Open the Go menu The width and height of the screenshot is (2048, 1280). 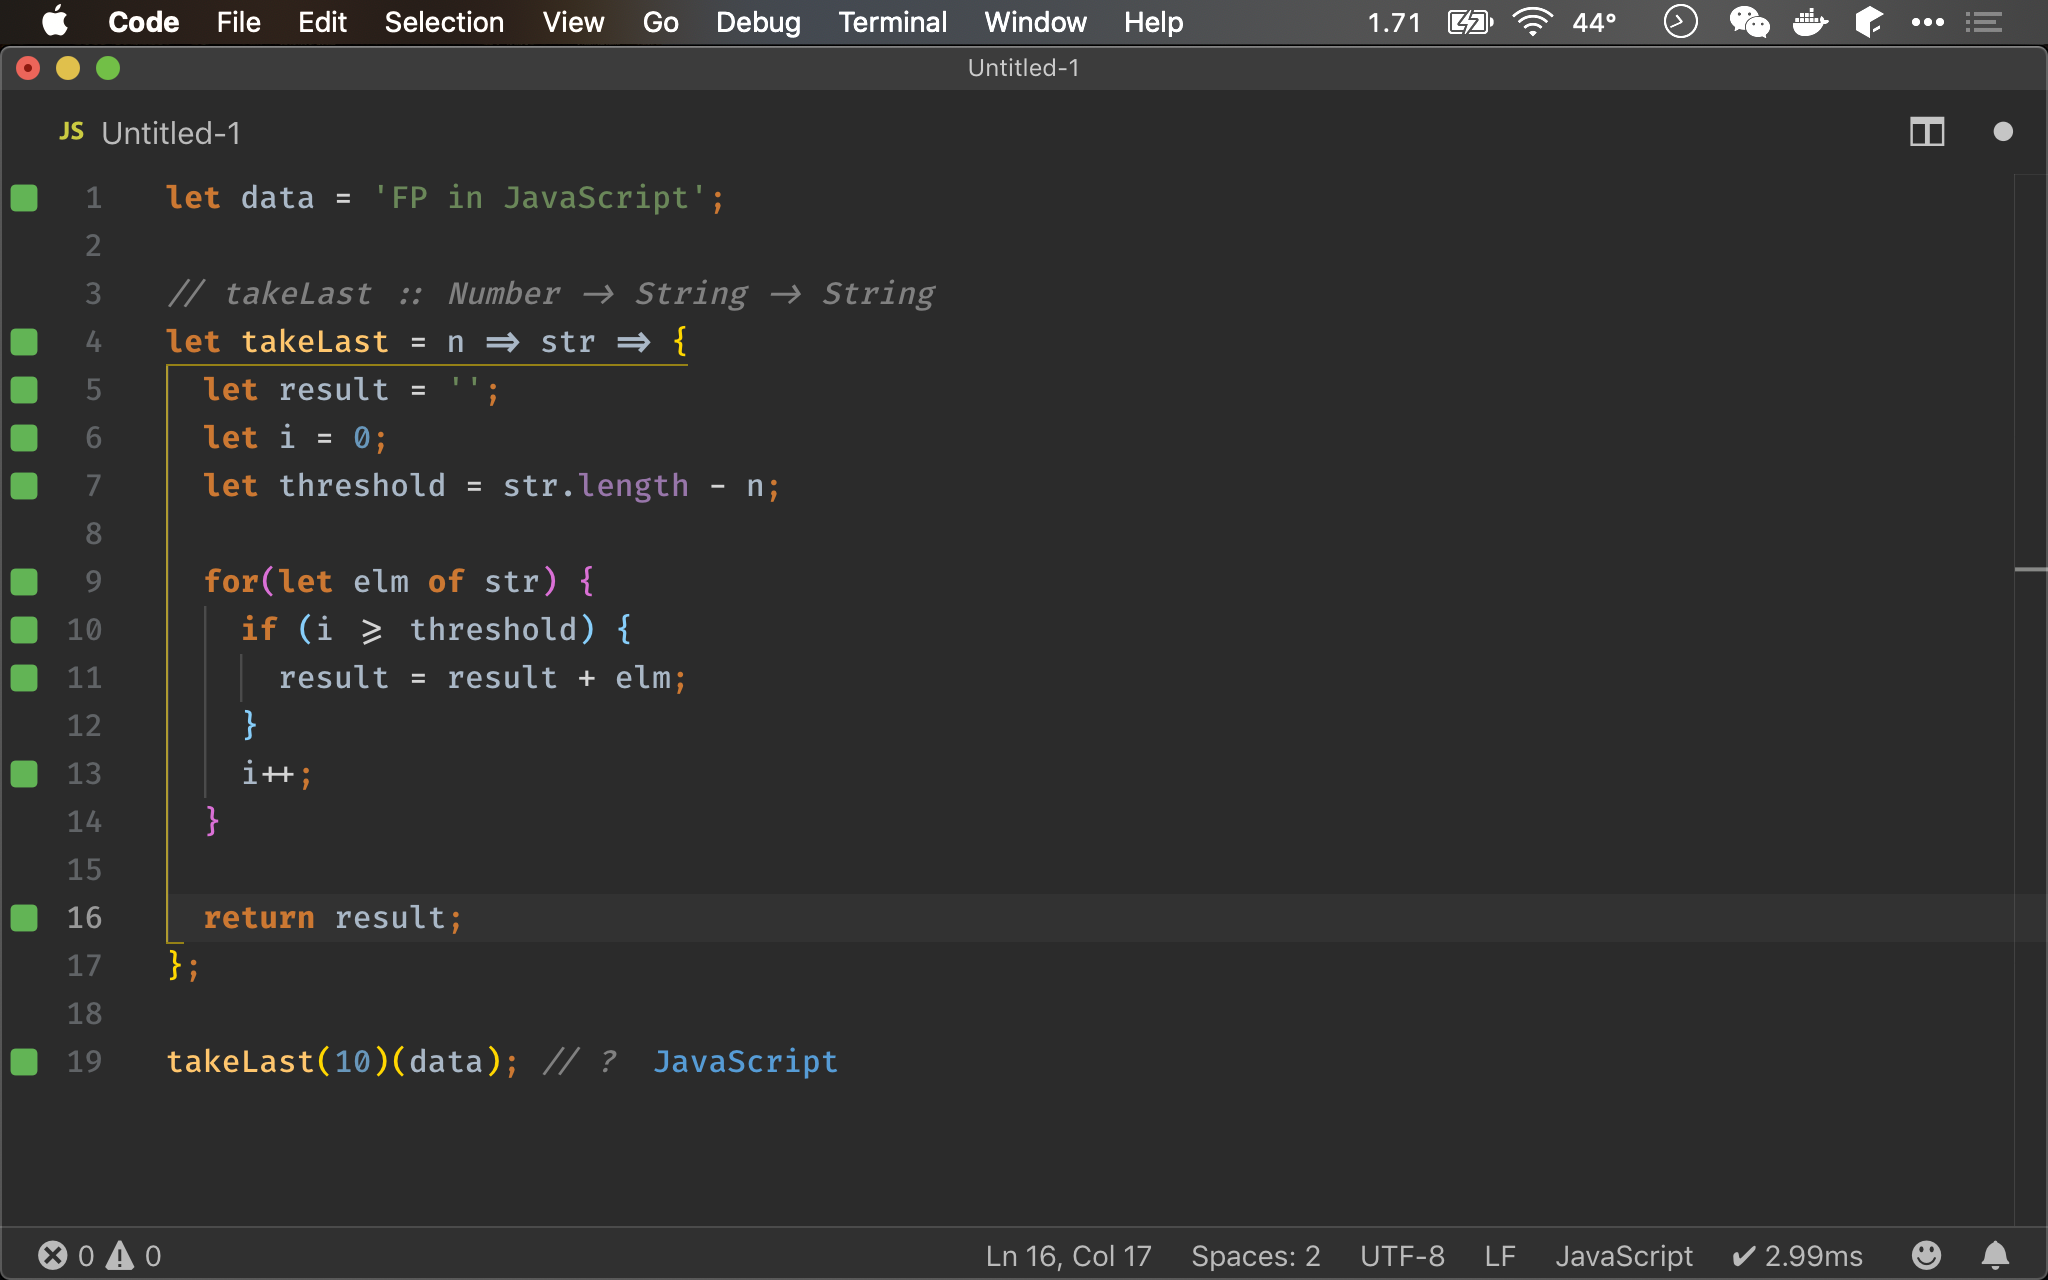[x=660, y=22]
